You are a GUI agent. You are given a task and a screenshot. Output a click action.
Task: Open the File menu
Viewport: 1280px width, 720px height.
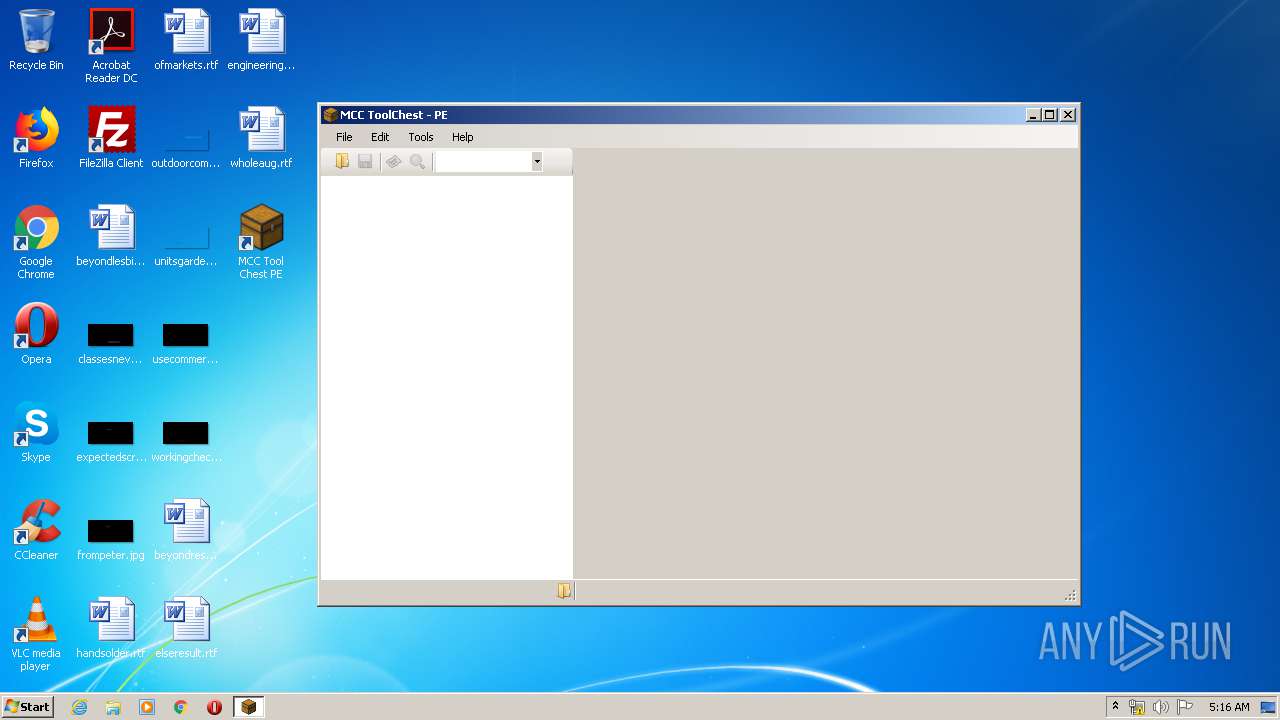click(x=344, y=137)
